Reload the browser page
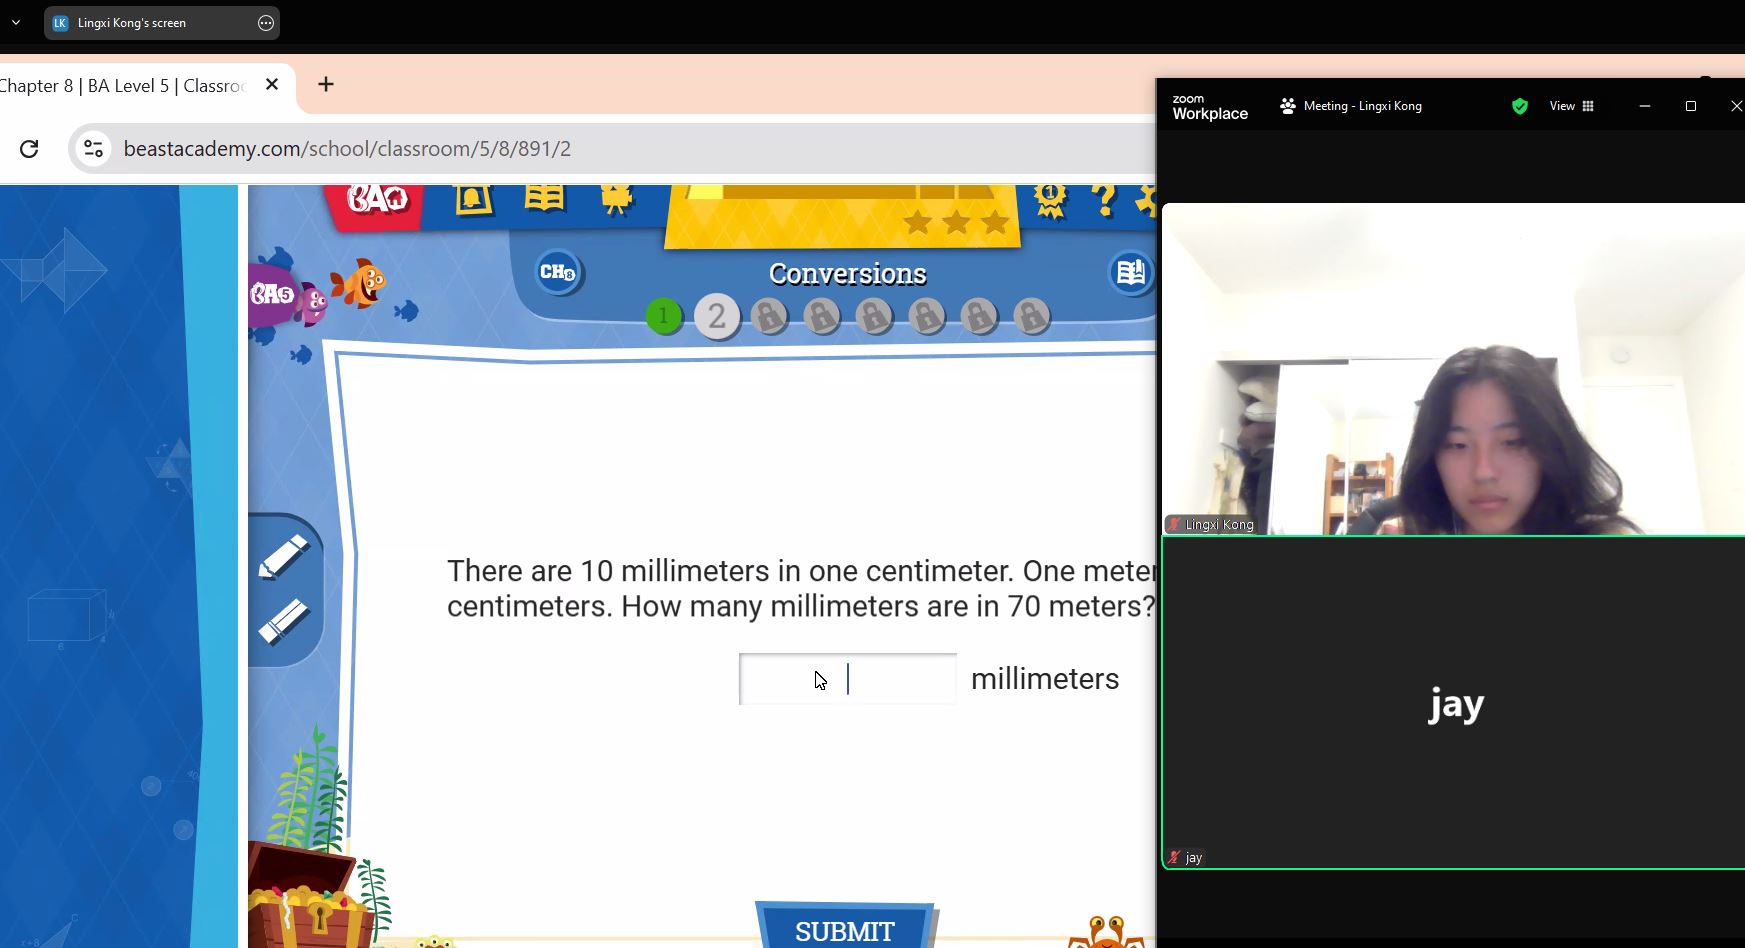Image resolution: width=1745 pixels, height=948 pixels. (29, 149)
